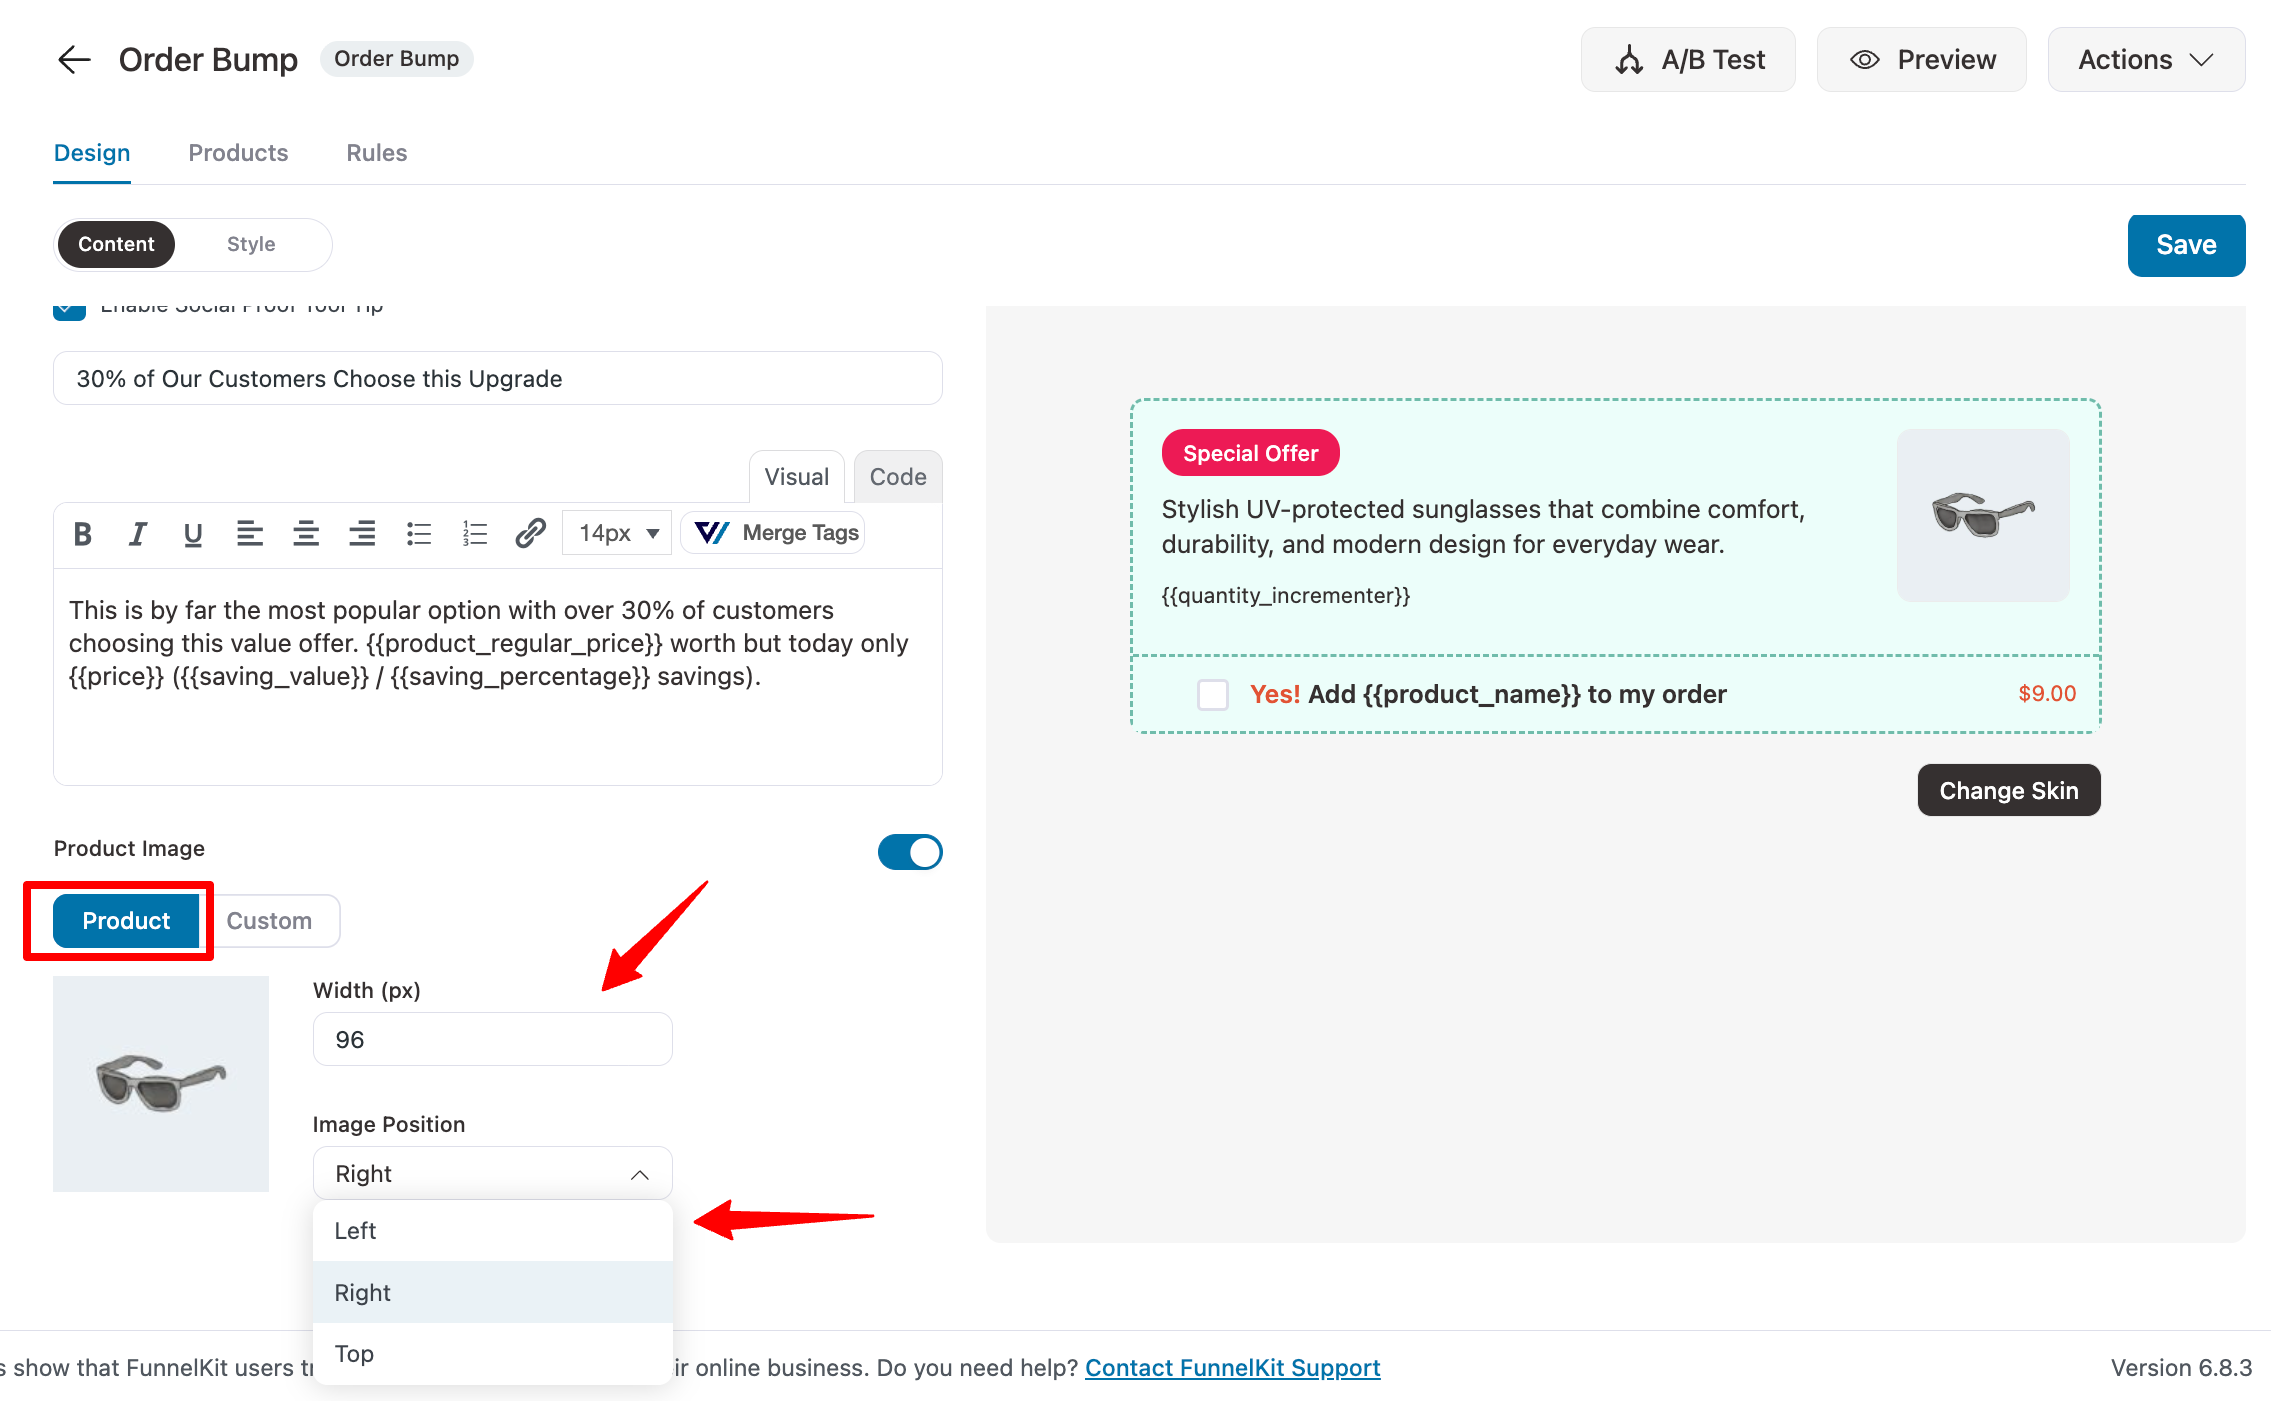
Task: Center align the editor text
Action: (x=306, y=534)
